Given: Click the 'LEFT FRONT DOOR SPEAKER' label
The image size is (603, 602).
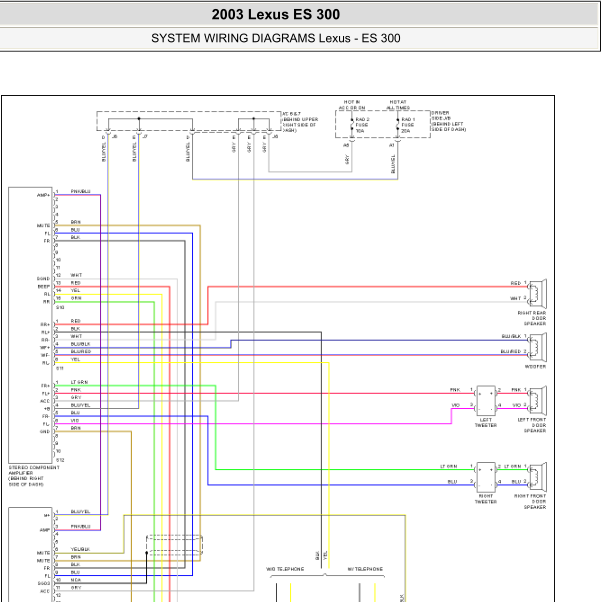Looking at the screenshot, I should (x=532, y=425).
